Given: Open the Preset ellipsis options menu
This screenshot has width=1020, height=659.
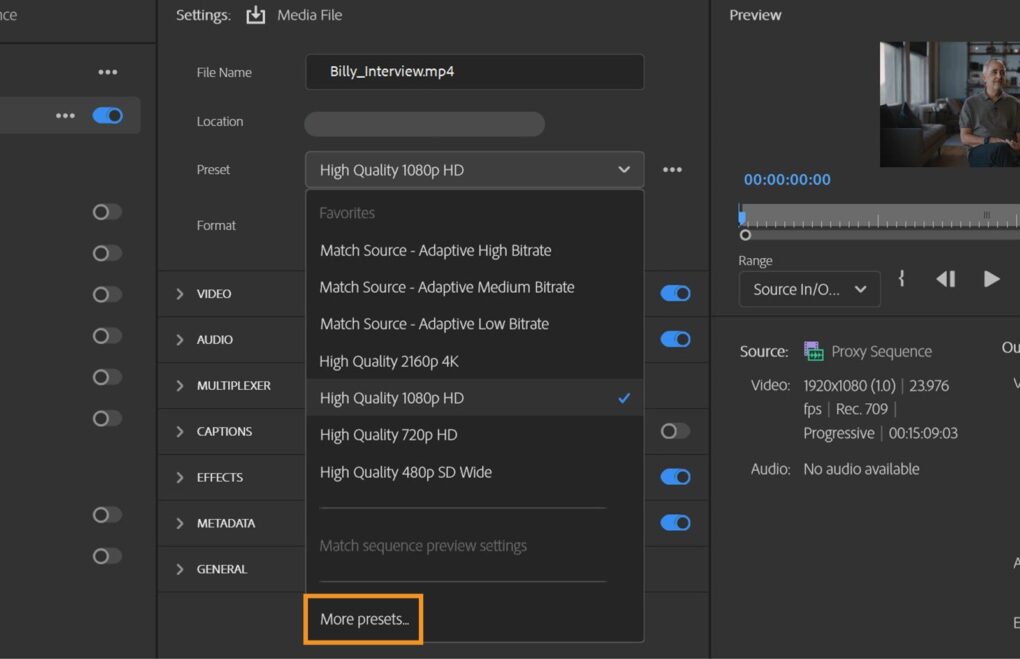Looking at the screenshot, I should pos(672,169).
